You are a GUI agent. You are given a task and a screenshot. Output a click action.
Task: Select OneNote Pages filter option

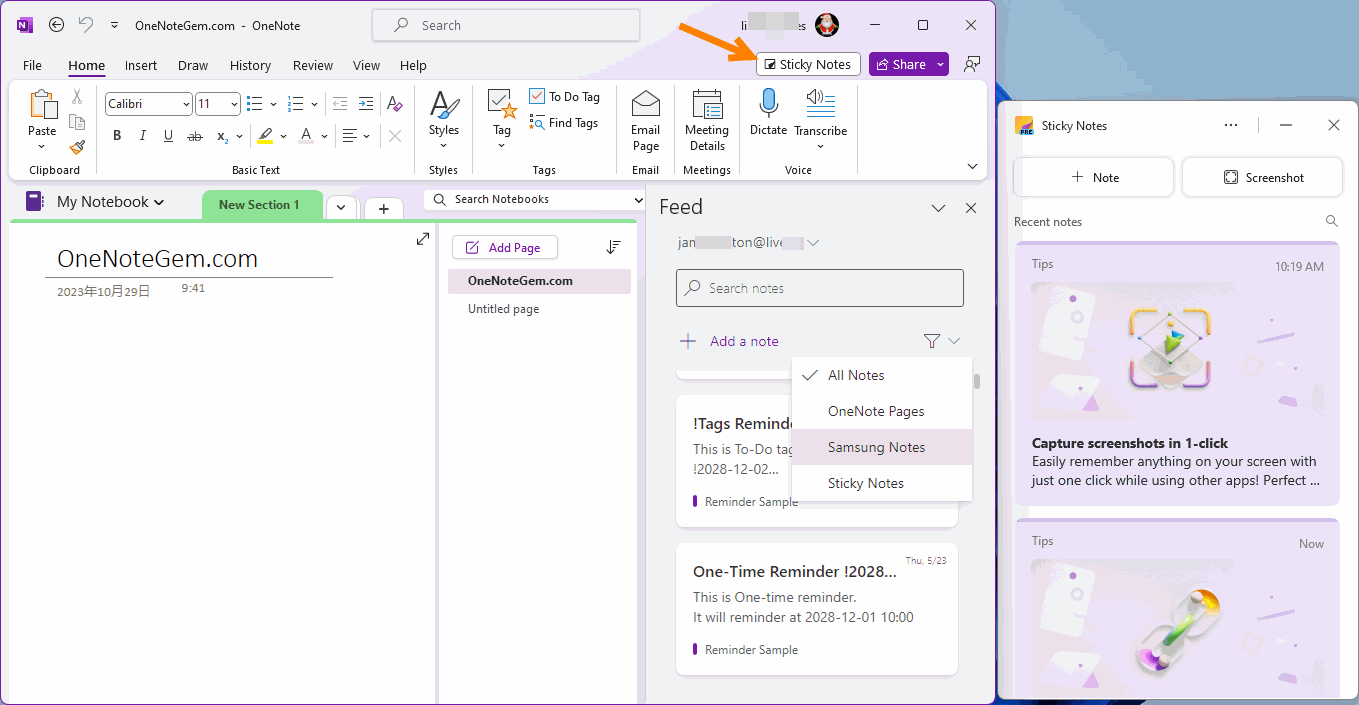[x=882, y=411]
